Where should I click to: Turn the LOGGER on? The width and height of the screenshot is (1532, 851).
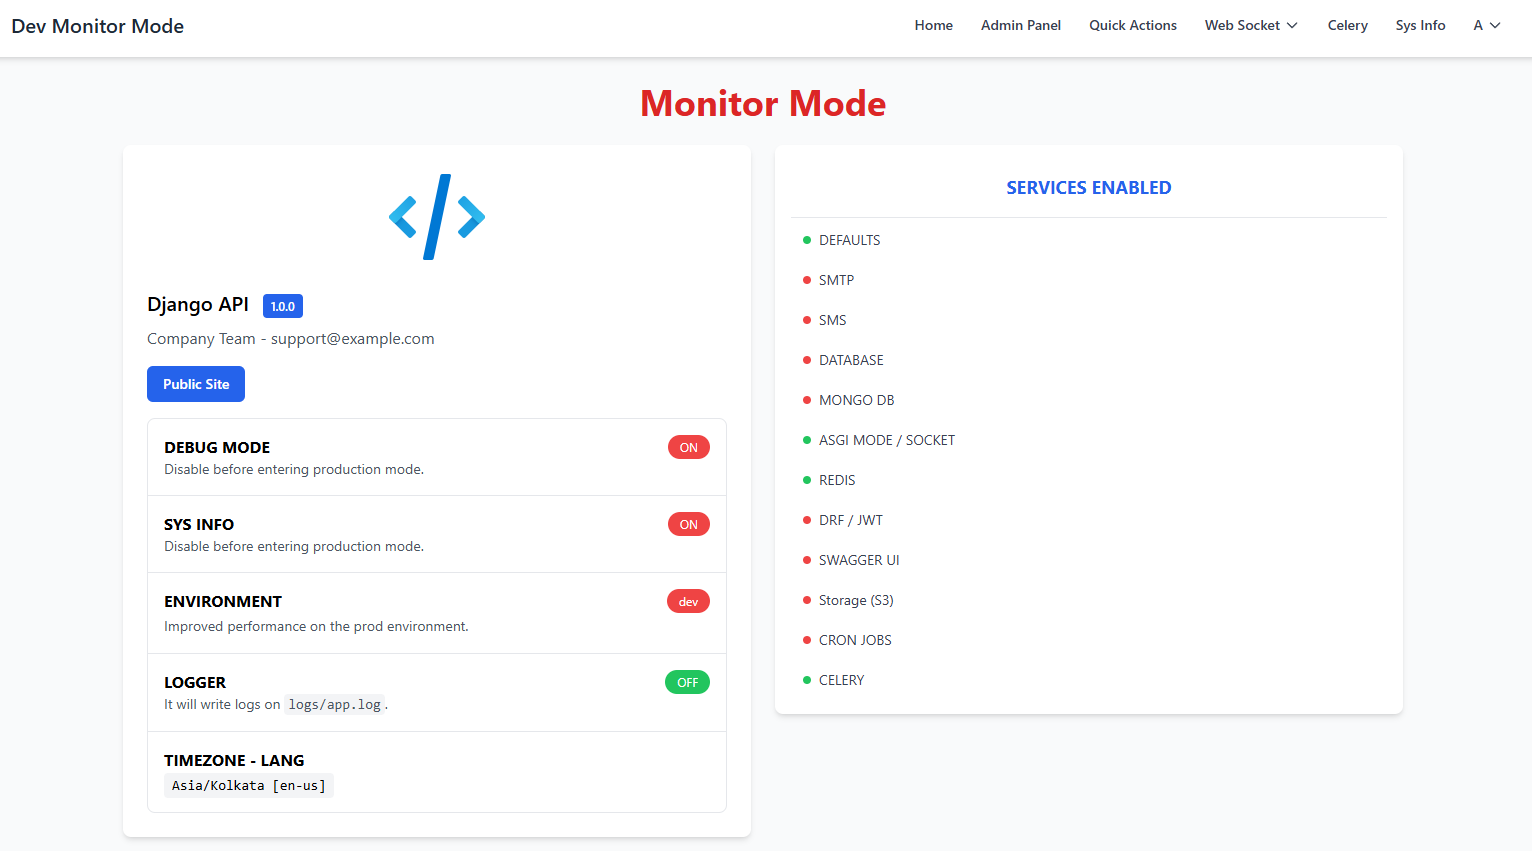pos(687,681)
